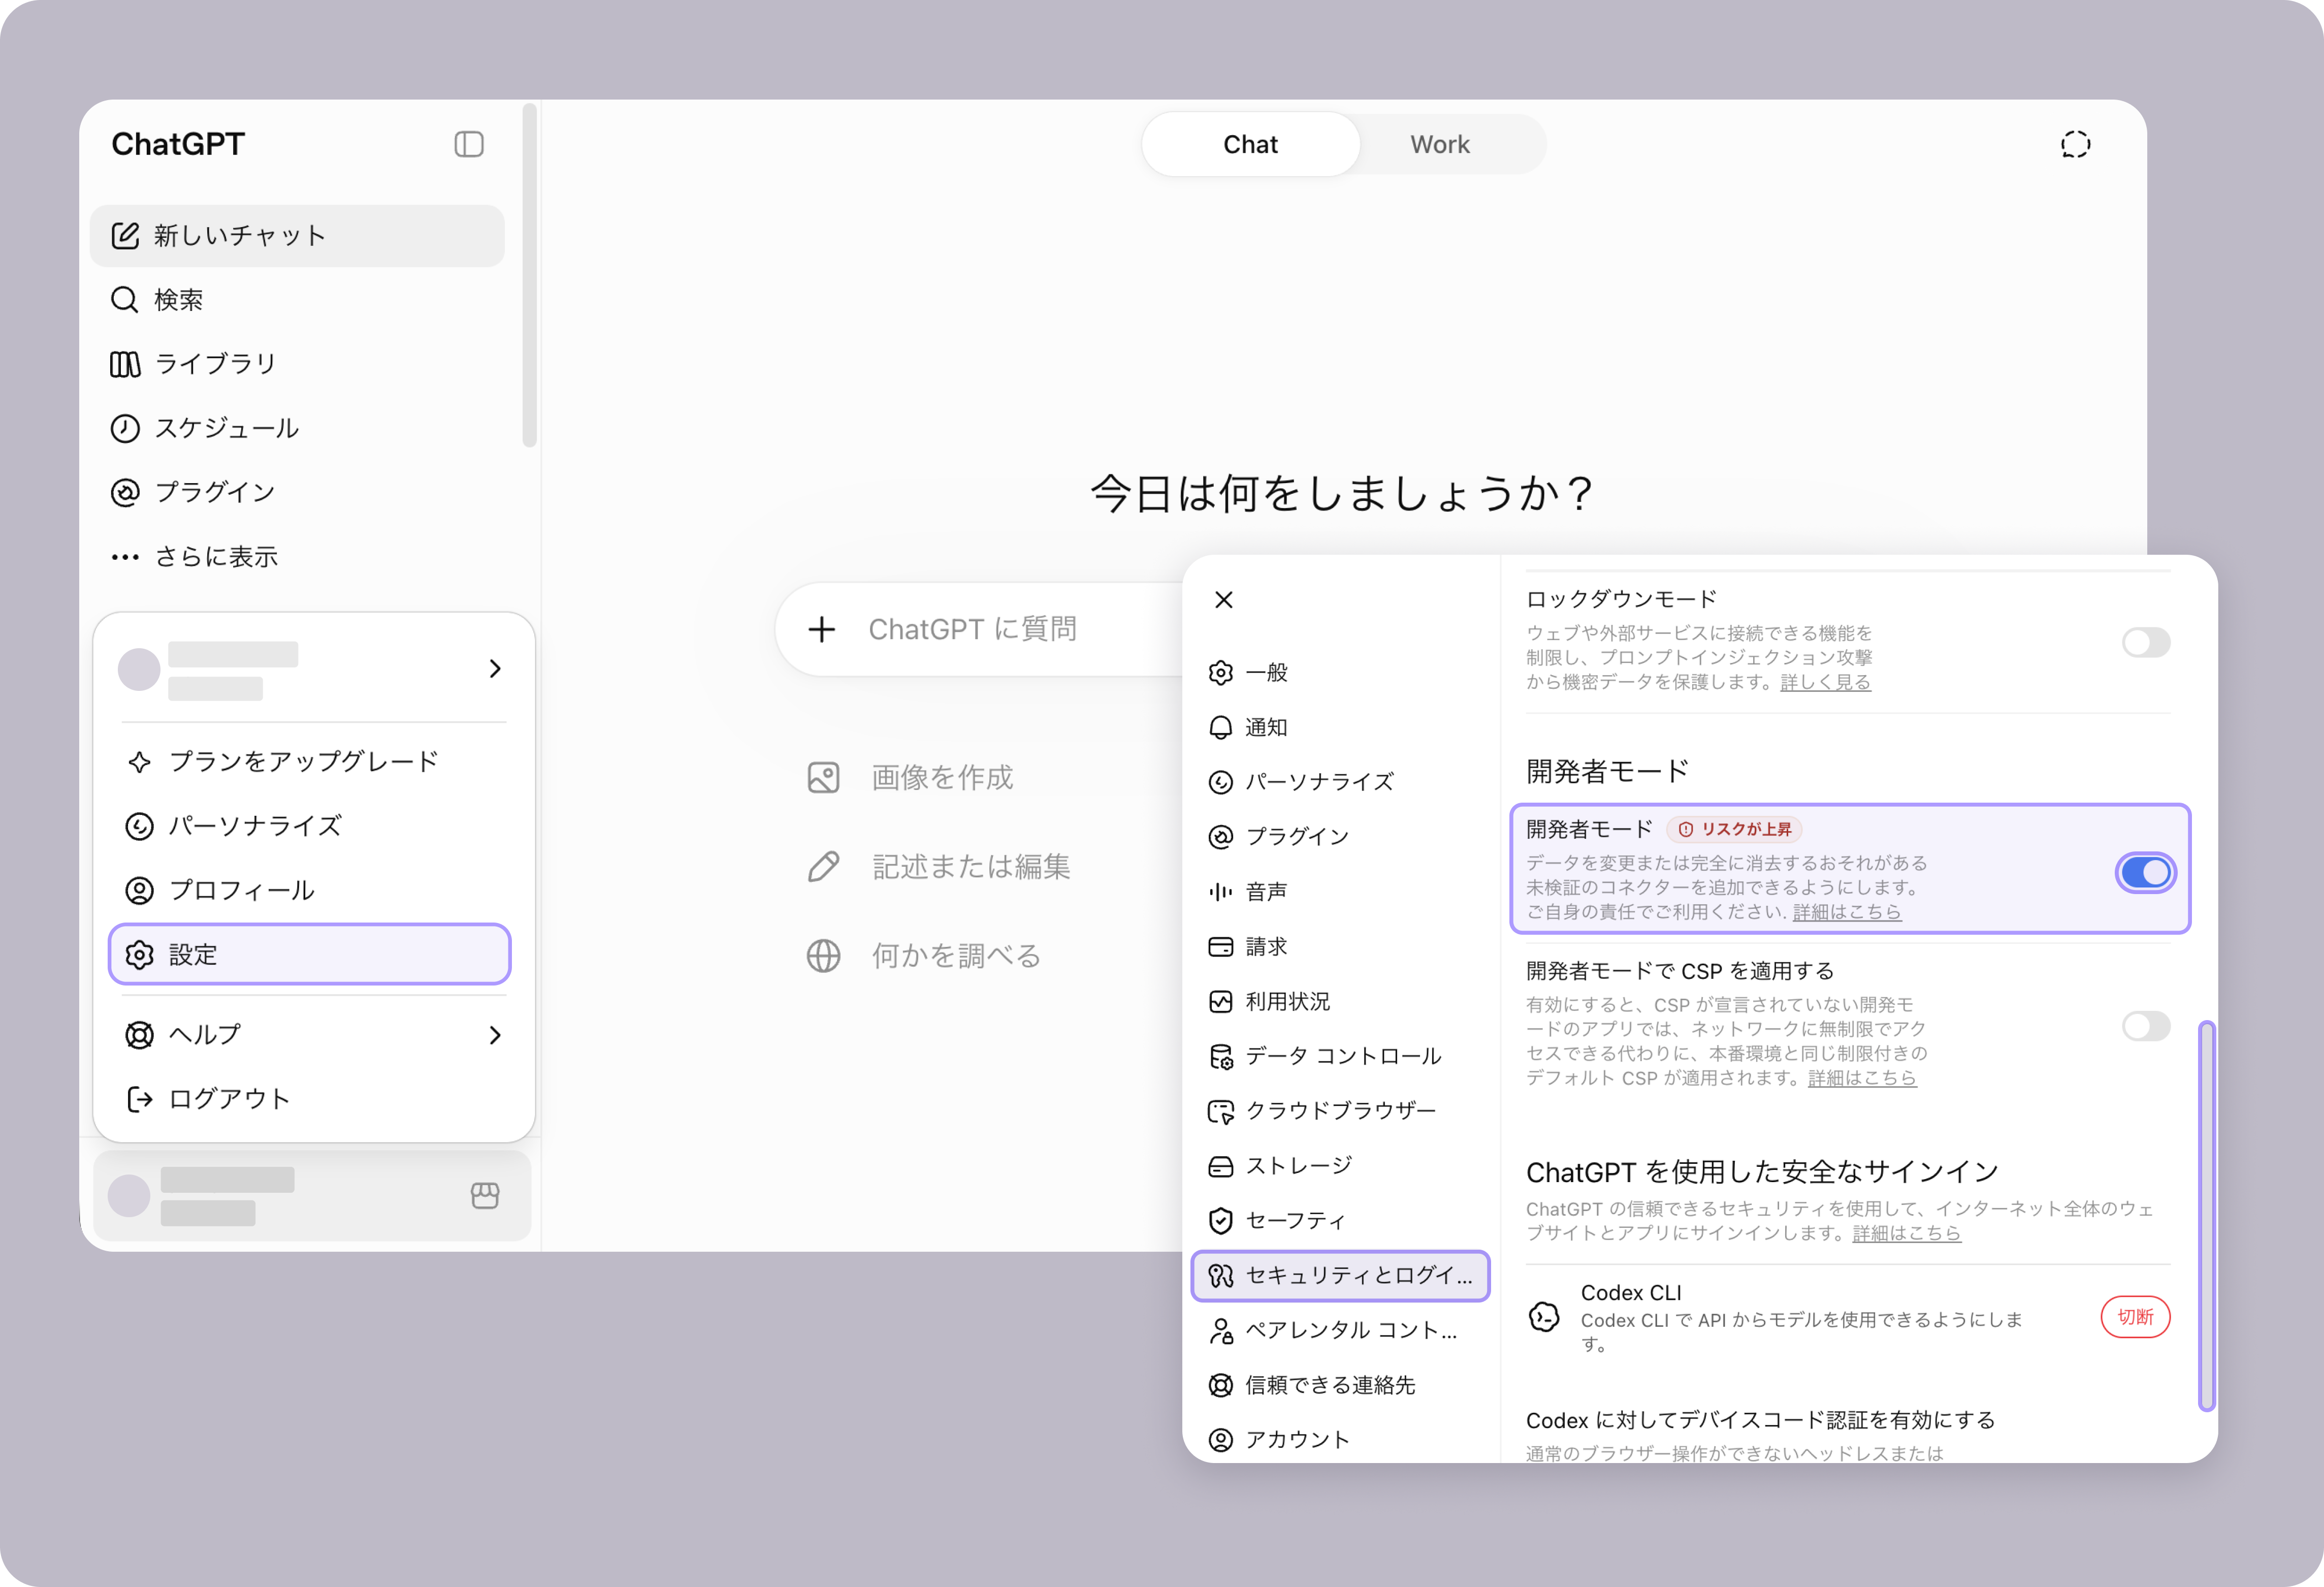
Task: Click the さらに表示 three-dots icon
Action: coord(125,557)
